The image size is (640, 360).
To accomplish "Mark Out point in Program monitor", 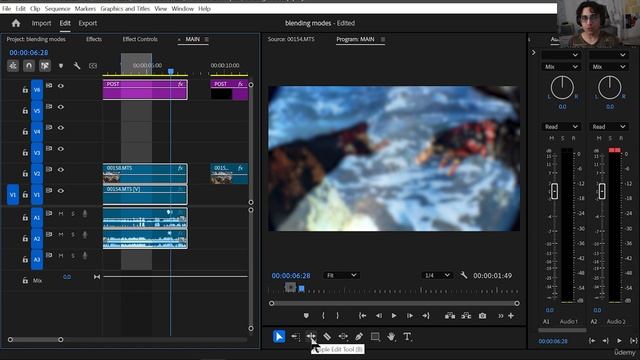I will (338, 316).
